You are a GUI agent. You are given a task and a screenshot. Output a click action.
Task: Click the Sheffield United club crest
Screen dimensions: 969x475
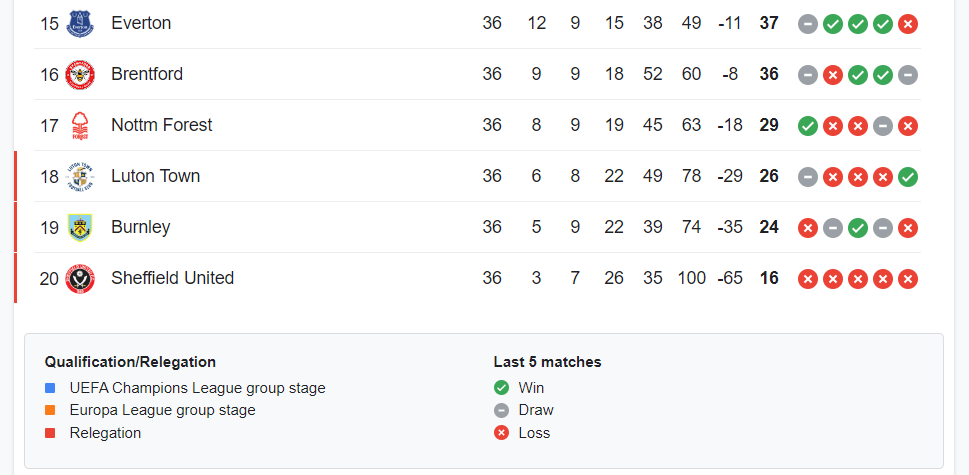click(x=80, y=279)
